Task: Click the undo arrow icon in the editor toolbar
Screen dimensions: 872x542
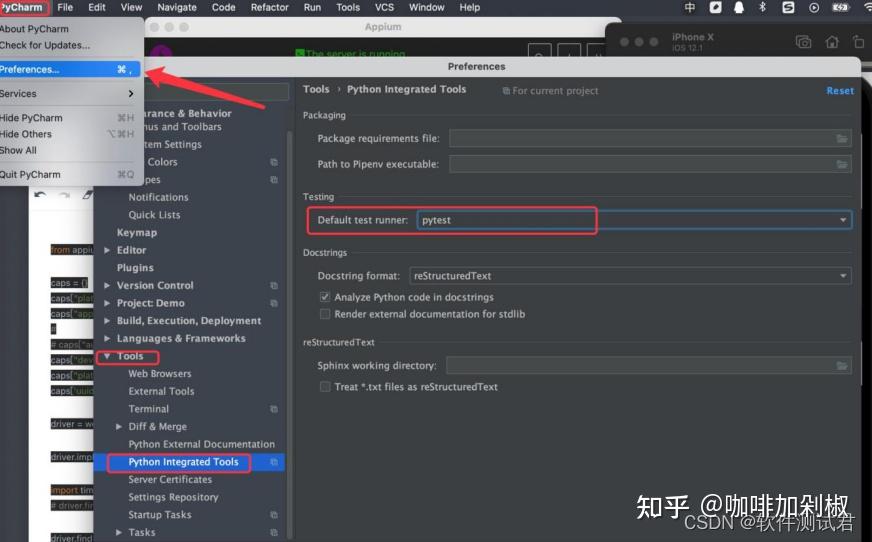Action: click(40, 195)
